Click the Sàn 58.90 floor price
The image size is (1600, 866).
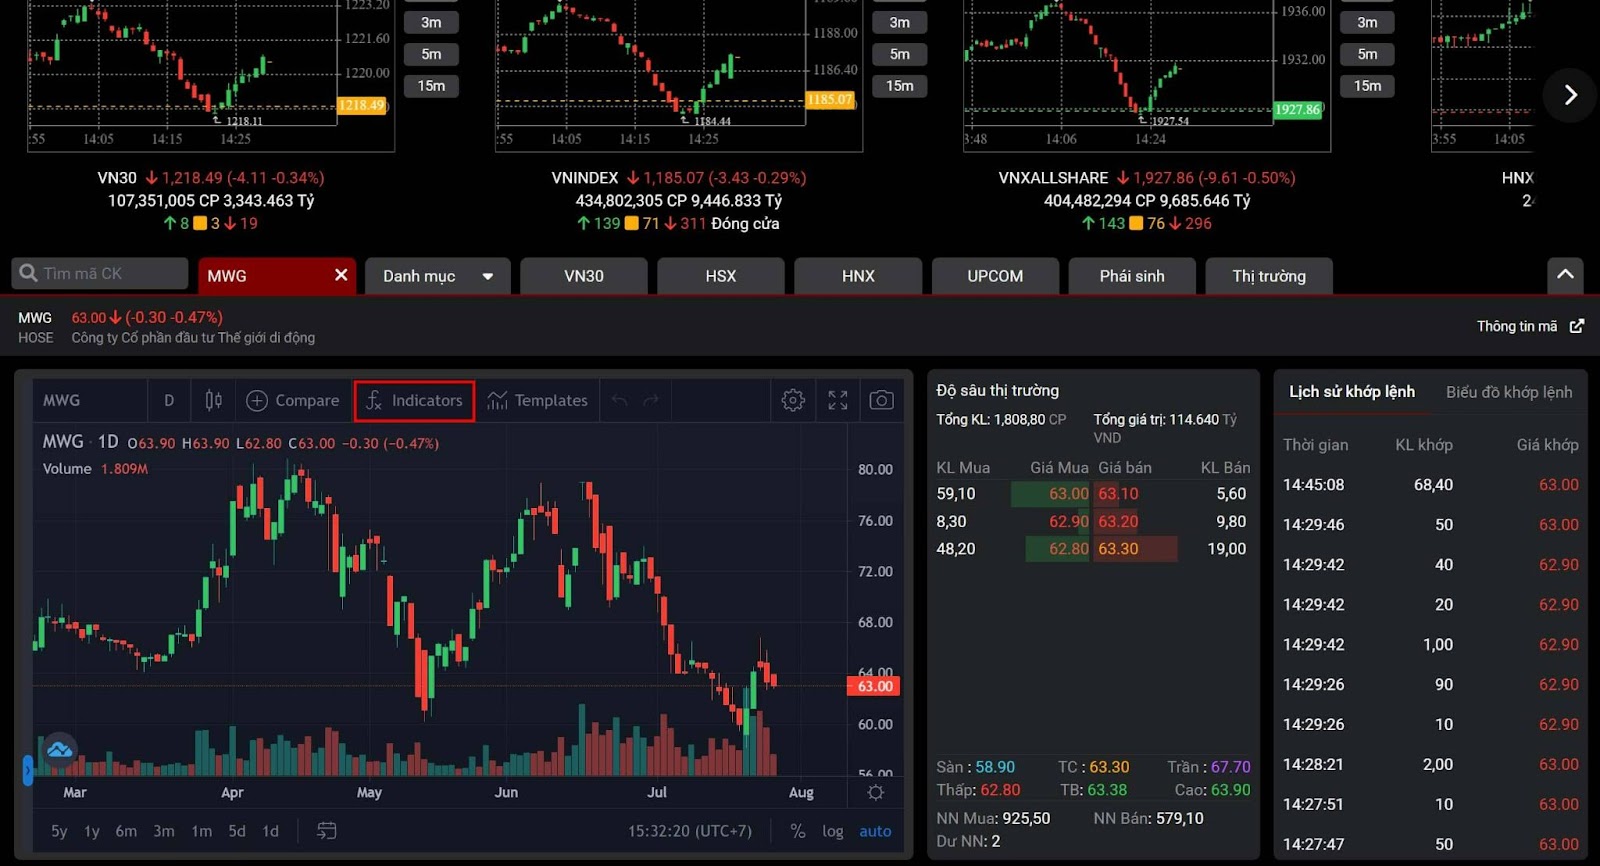click(975, 767)
